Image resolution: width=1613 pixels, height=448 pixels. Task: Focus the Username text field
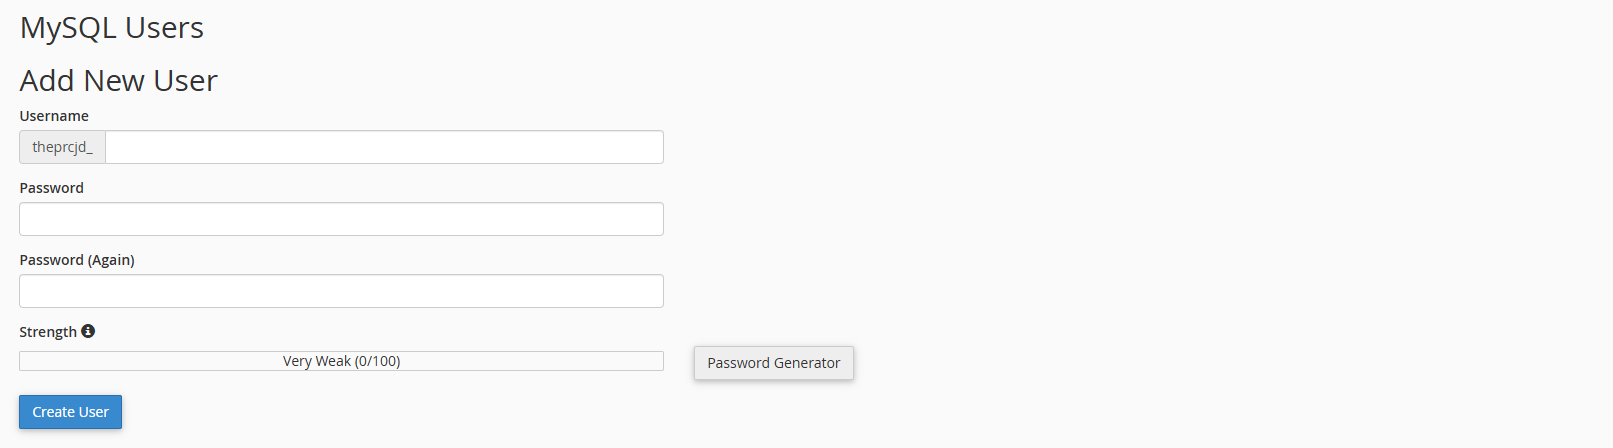click(x=384, y=147)
